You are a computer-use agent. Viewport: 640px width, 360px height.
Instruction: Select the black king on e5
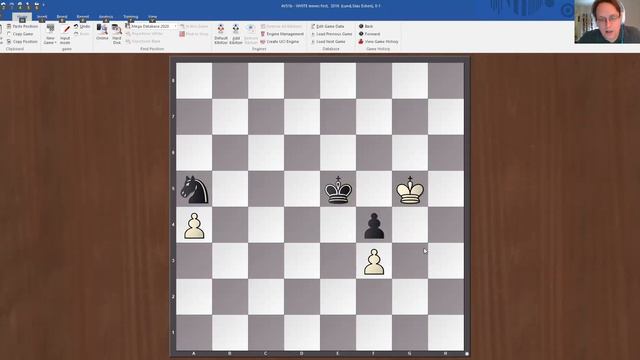(338, 189)
